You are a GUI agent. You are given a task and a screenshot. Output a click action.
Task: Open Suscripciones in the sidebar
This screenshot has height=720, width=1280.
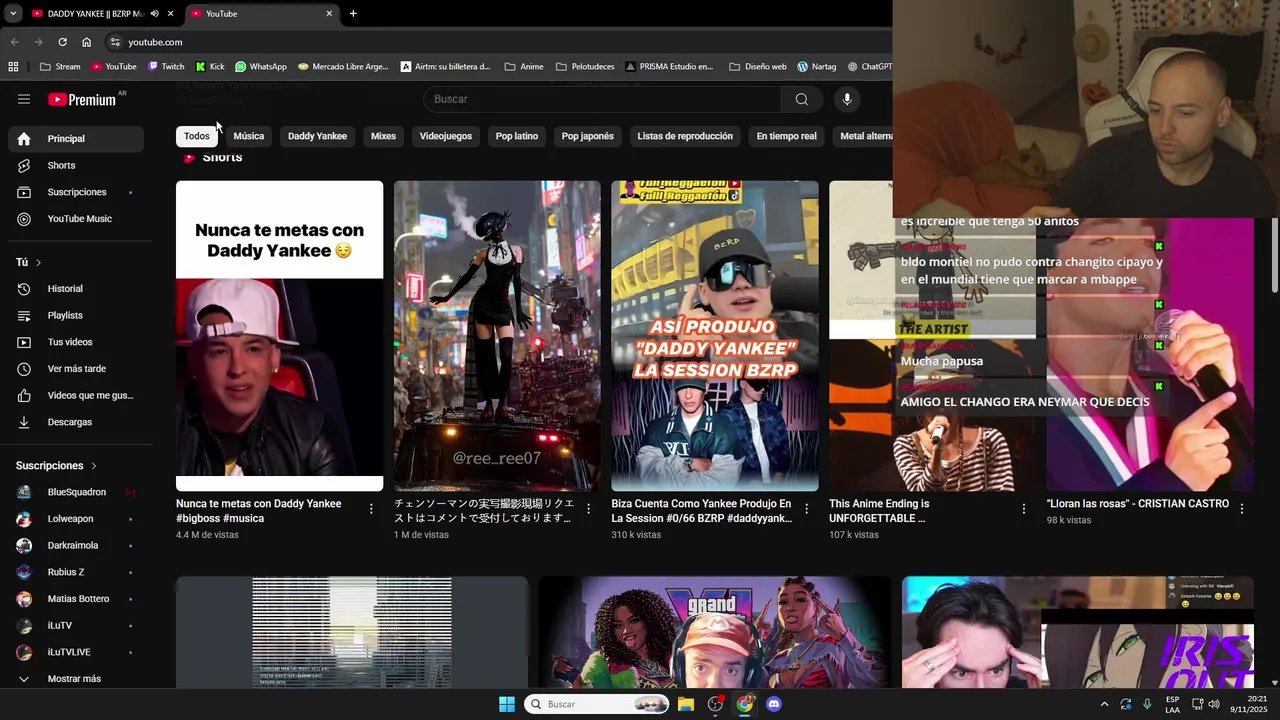click(x=76, y=192)
